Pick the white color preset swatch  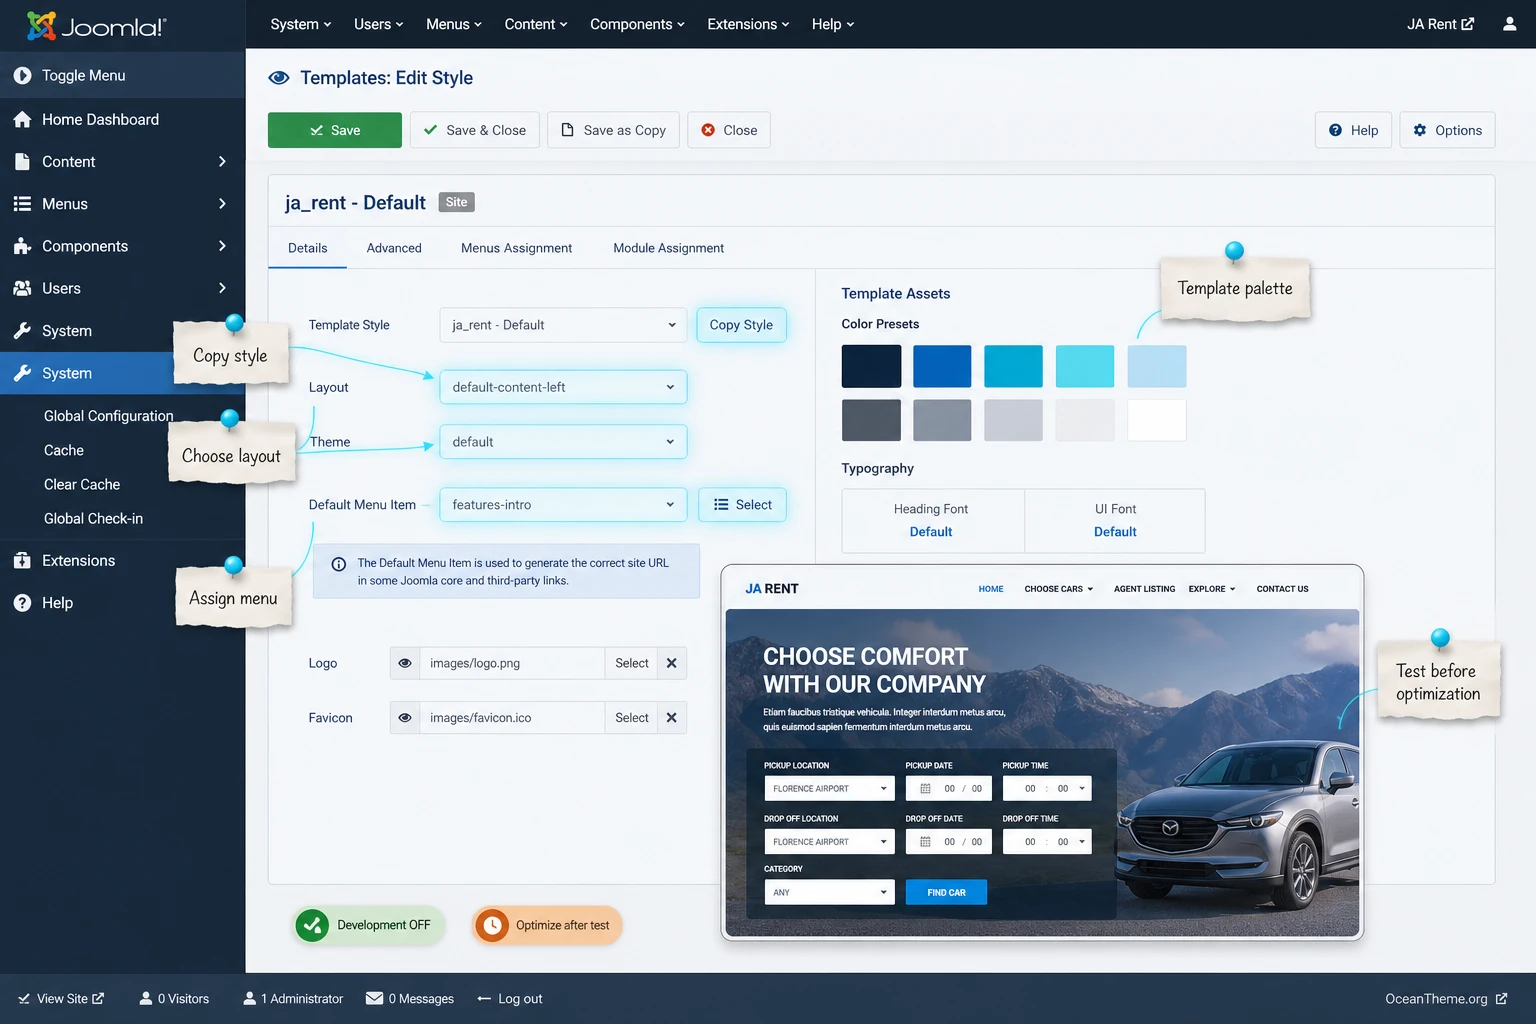tap(1156, 420)
